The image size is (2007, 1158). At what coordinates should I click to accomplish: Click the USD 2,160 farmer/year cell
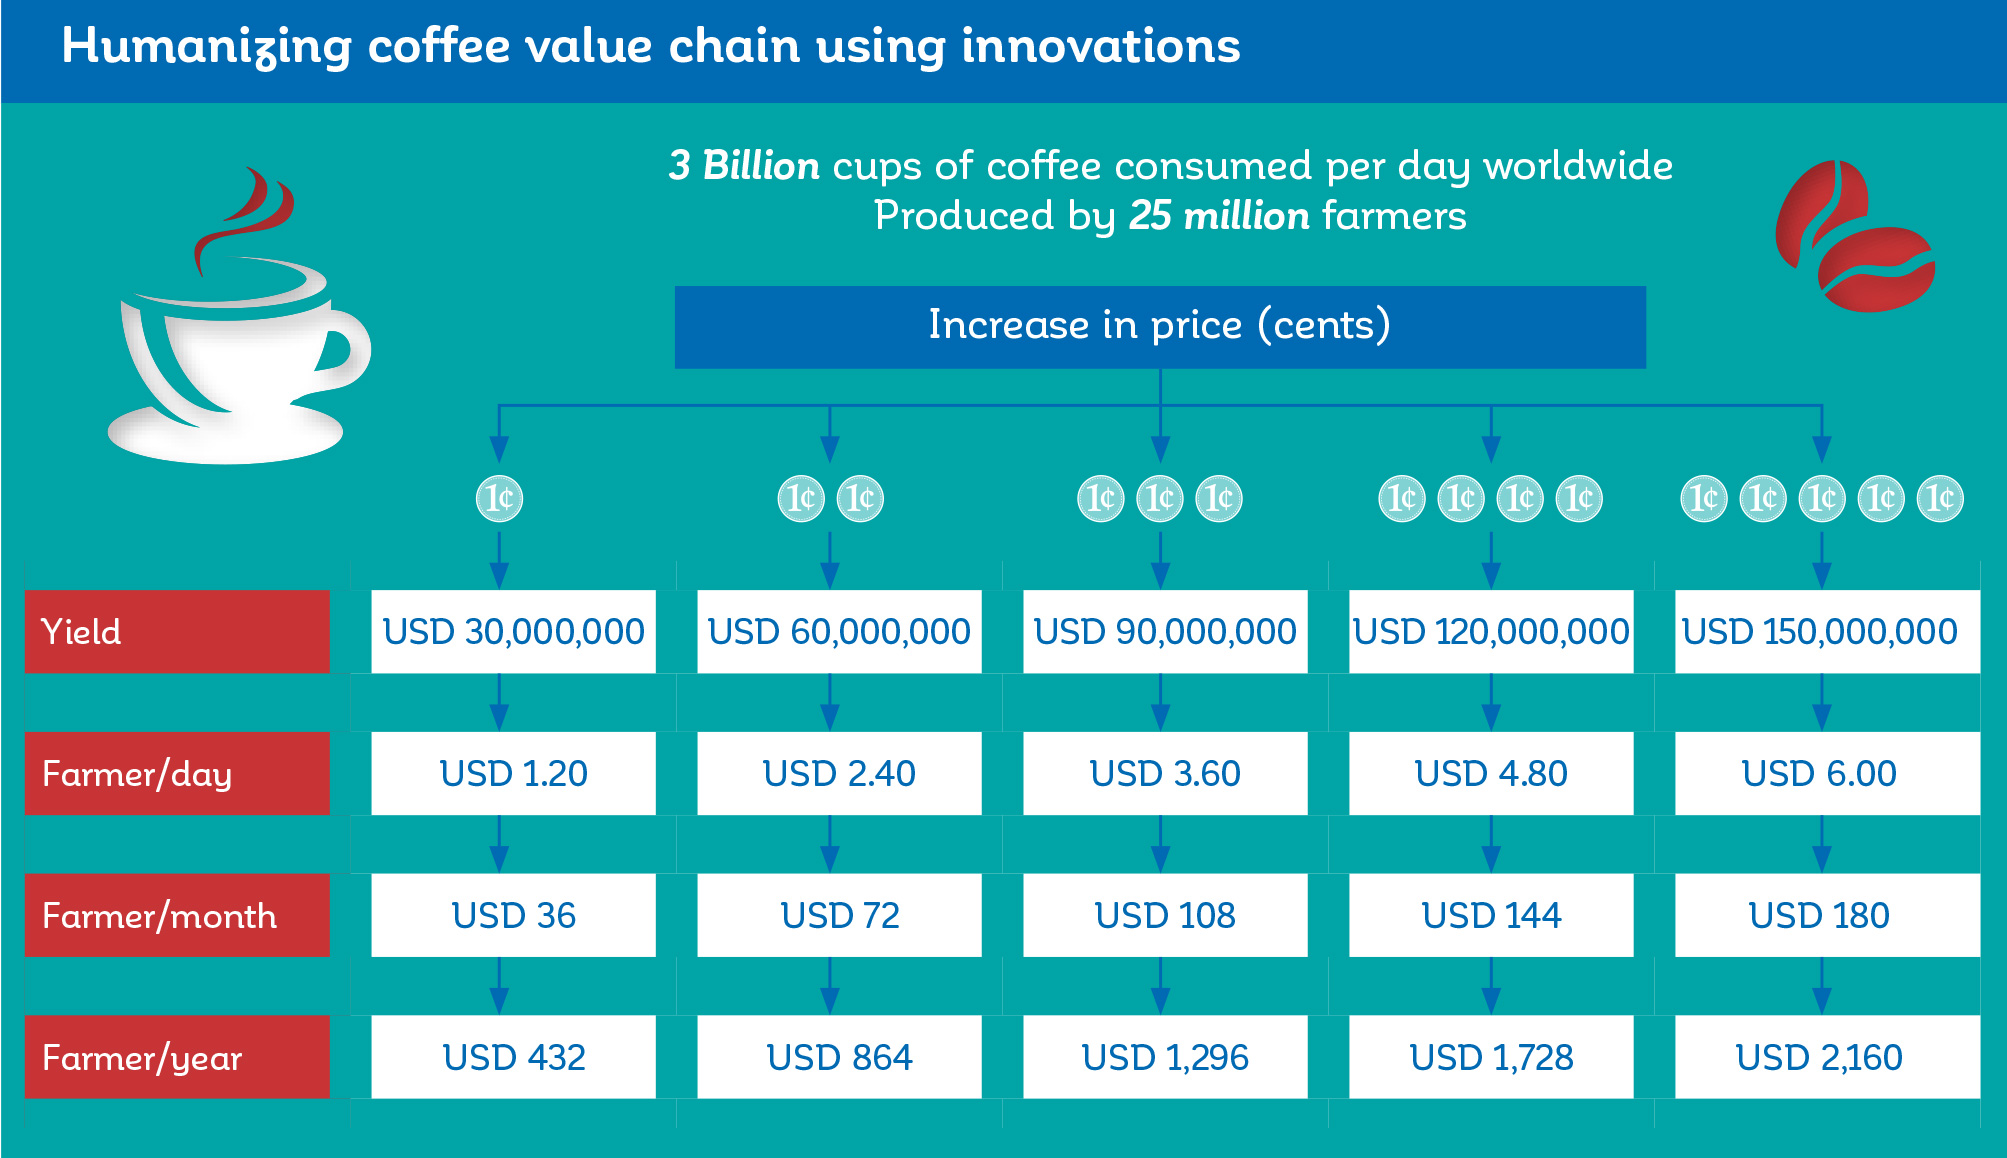click(1827, 1057)
